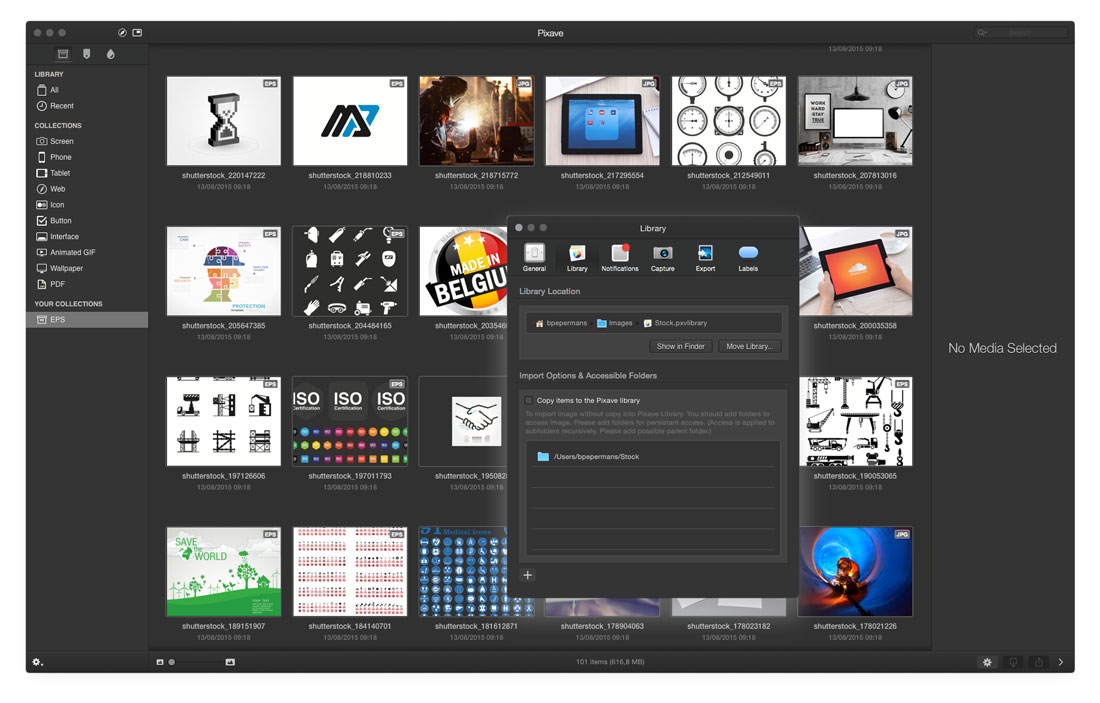Screen dimensions: 1100x703
Task: Open the Library preferences tab
Action: [577, 257]
